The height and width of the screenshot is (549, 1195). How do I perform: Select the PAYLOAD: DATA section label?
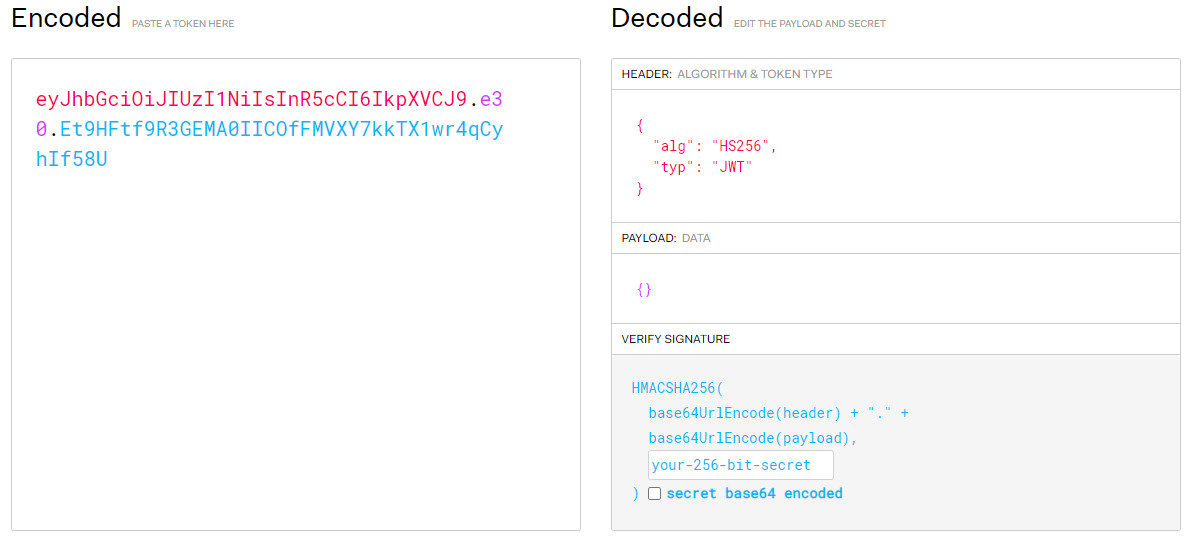(666, 238)
